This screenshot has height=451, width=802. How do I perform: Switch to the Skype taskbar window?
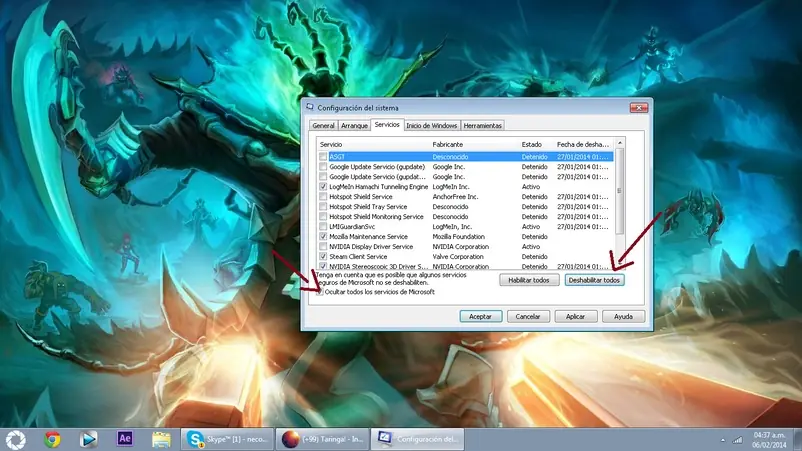(x=227, y=439)
